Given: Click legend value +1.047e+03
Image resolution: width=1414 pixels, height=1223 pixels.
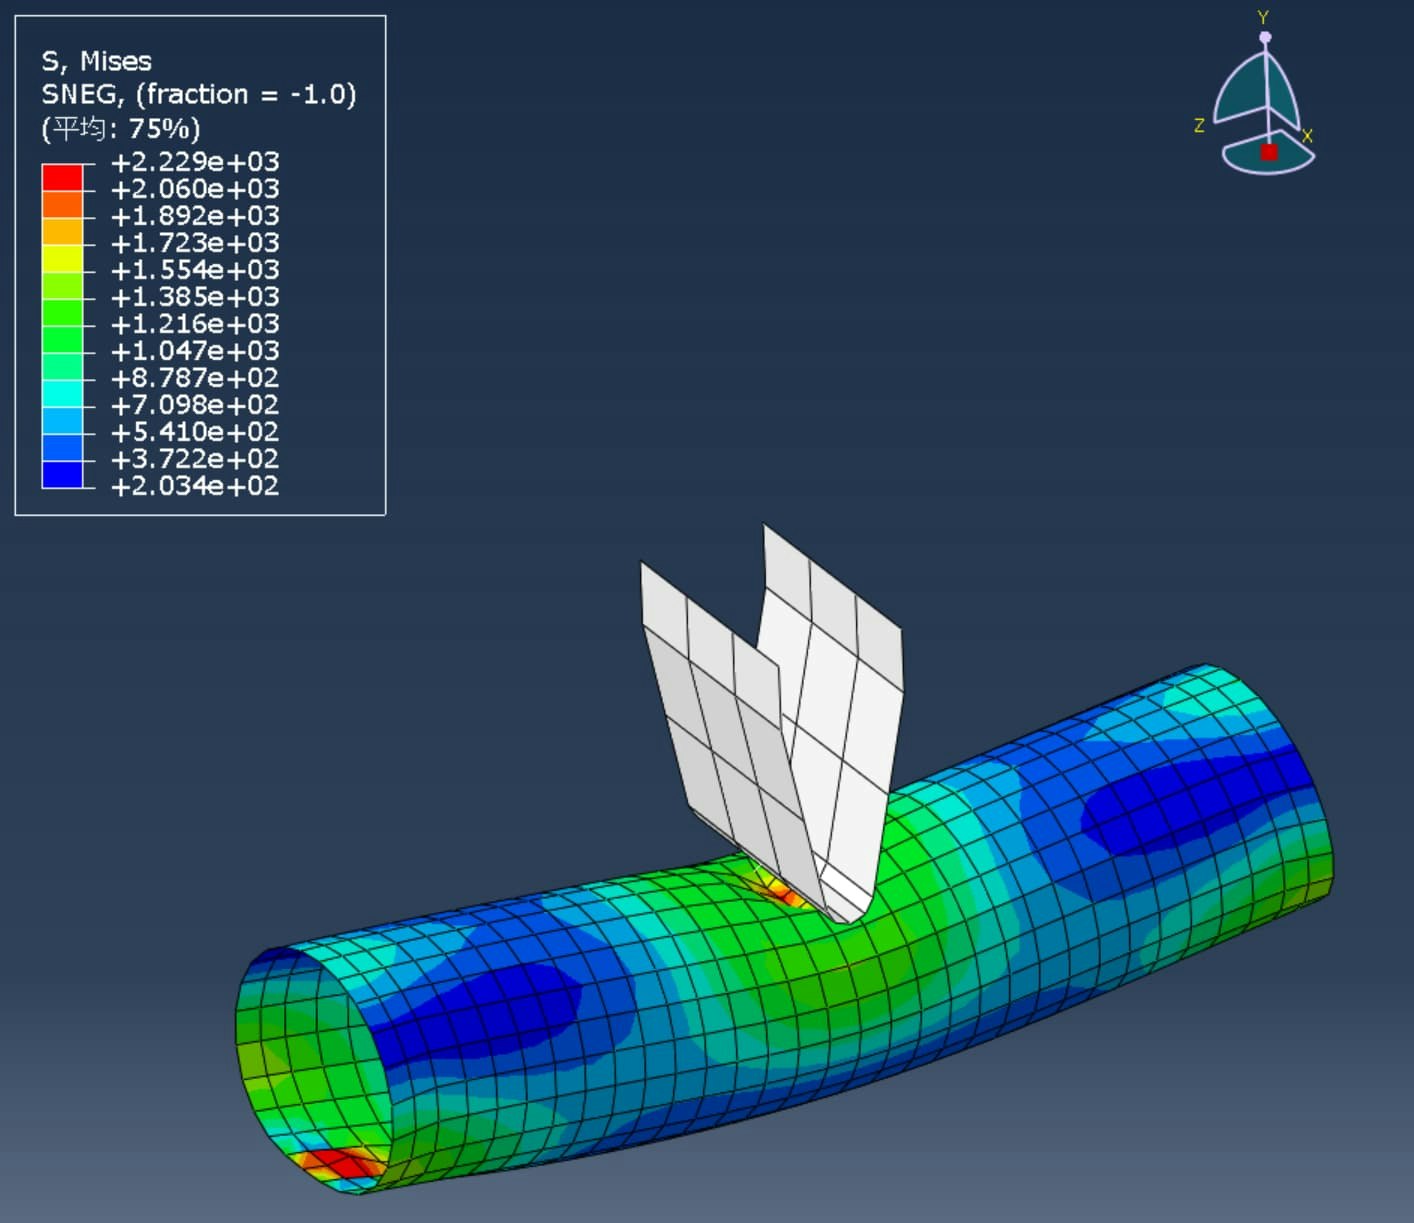Looking at the screenshot, I should [195, 351].
